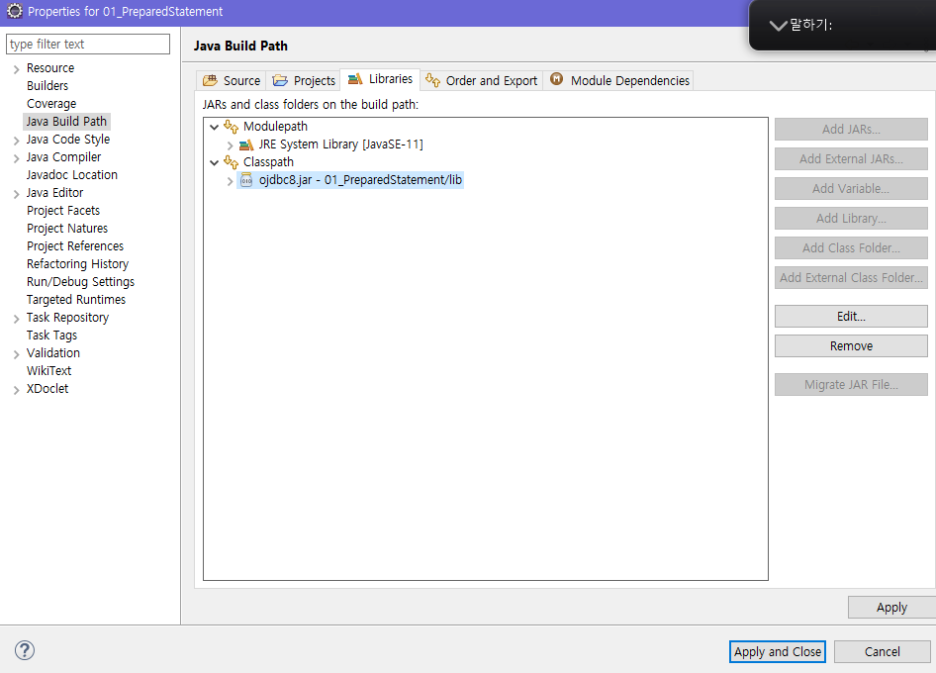Expand the Java Editor category

click(x=16, y=194)
